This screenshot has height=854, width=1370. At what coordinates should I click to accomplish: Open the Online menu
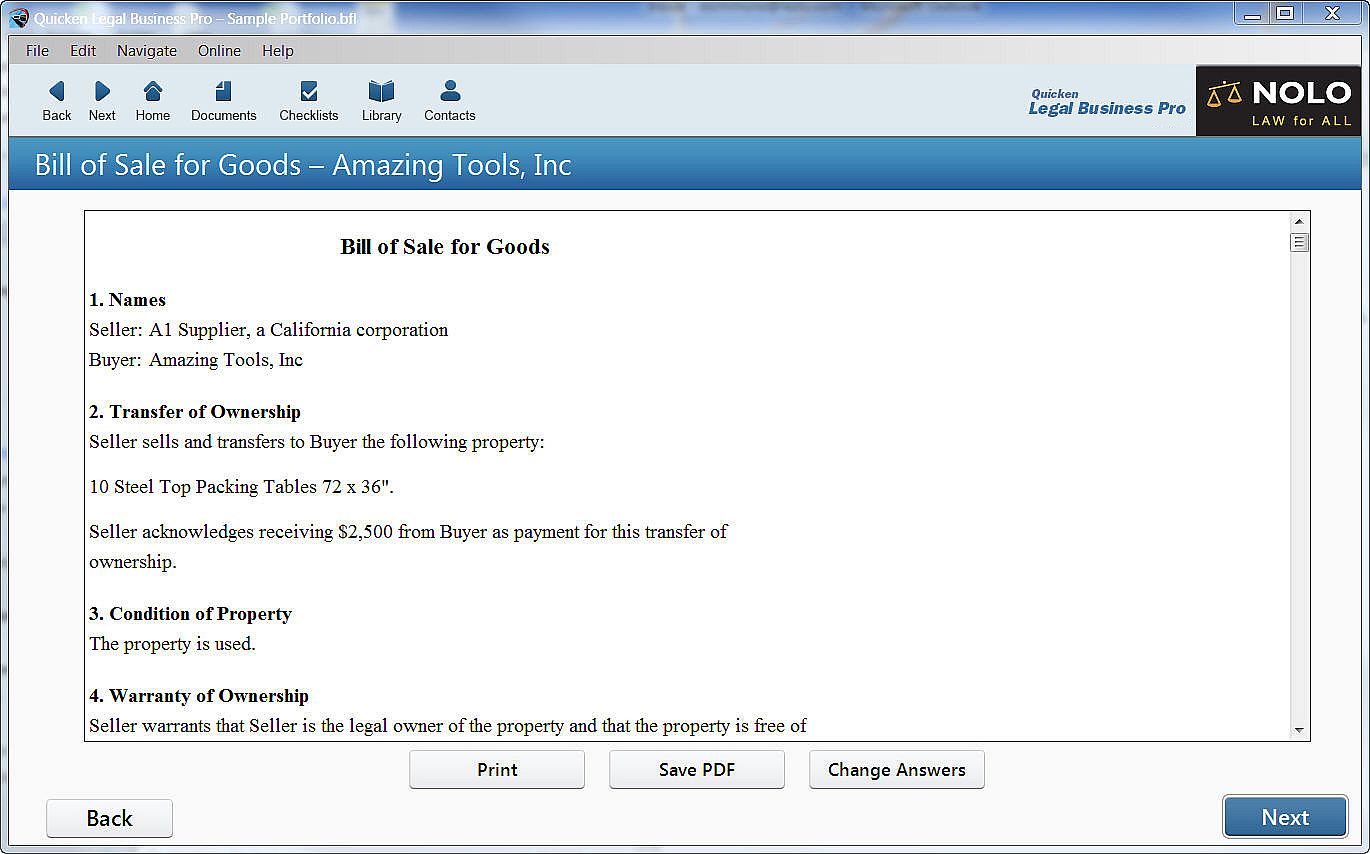(219, 51)
